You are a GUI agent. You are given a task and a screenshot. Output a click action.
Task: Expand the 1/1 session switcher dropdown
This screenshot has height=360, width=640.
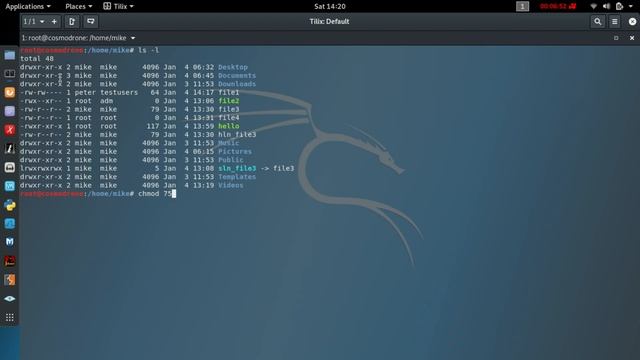coord(34,22)
